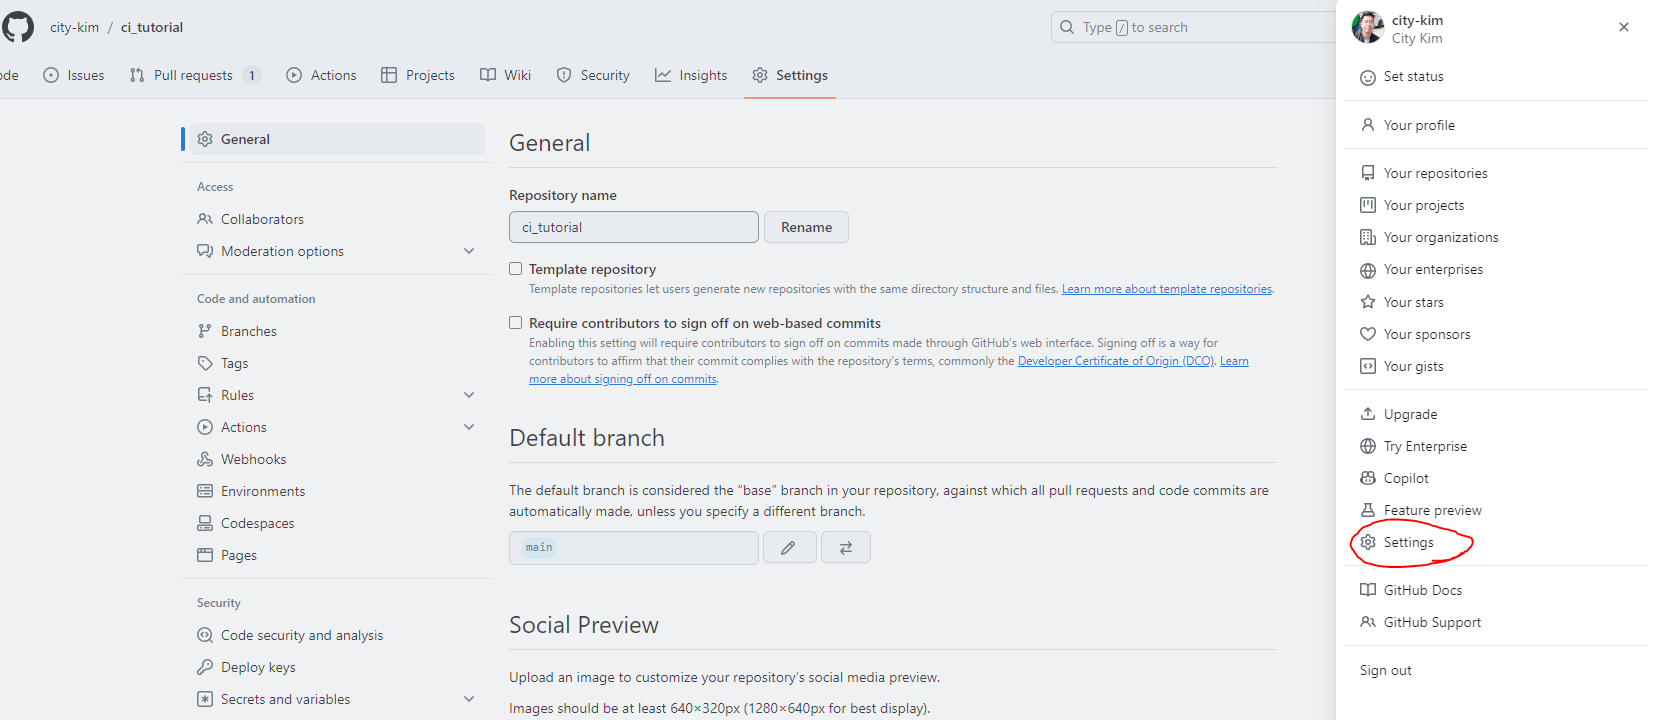This screenshot has height=720, width=1653.
Task: Click the Branches icon in sidebar
Action: click(x=205, y=331)
